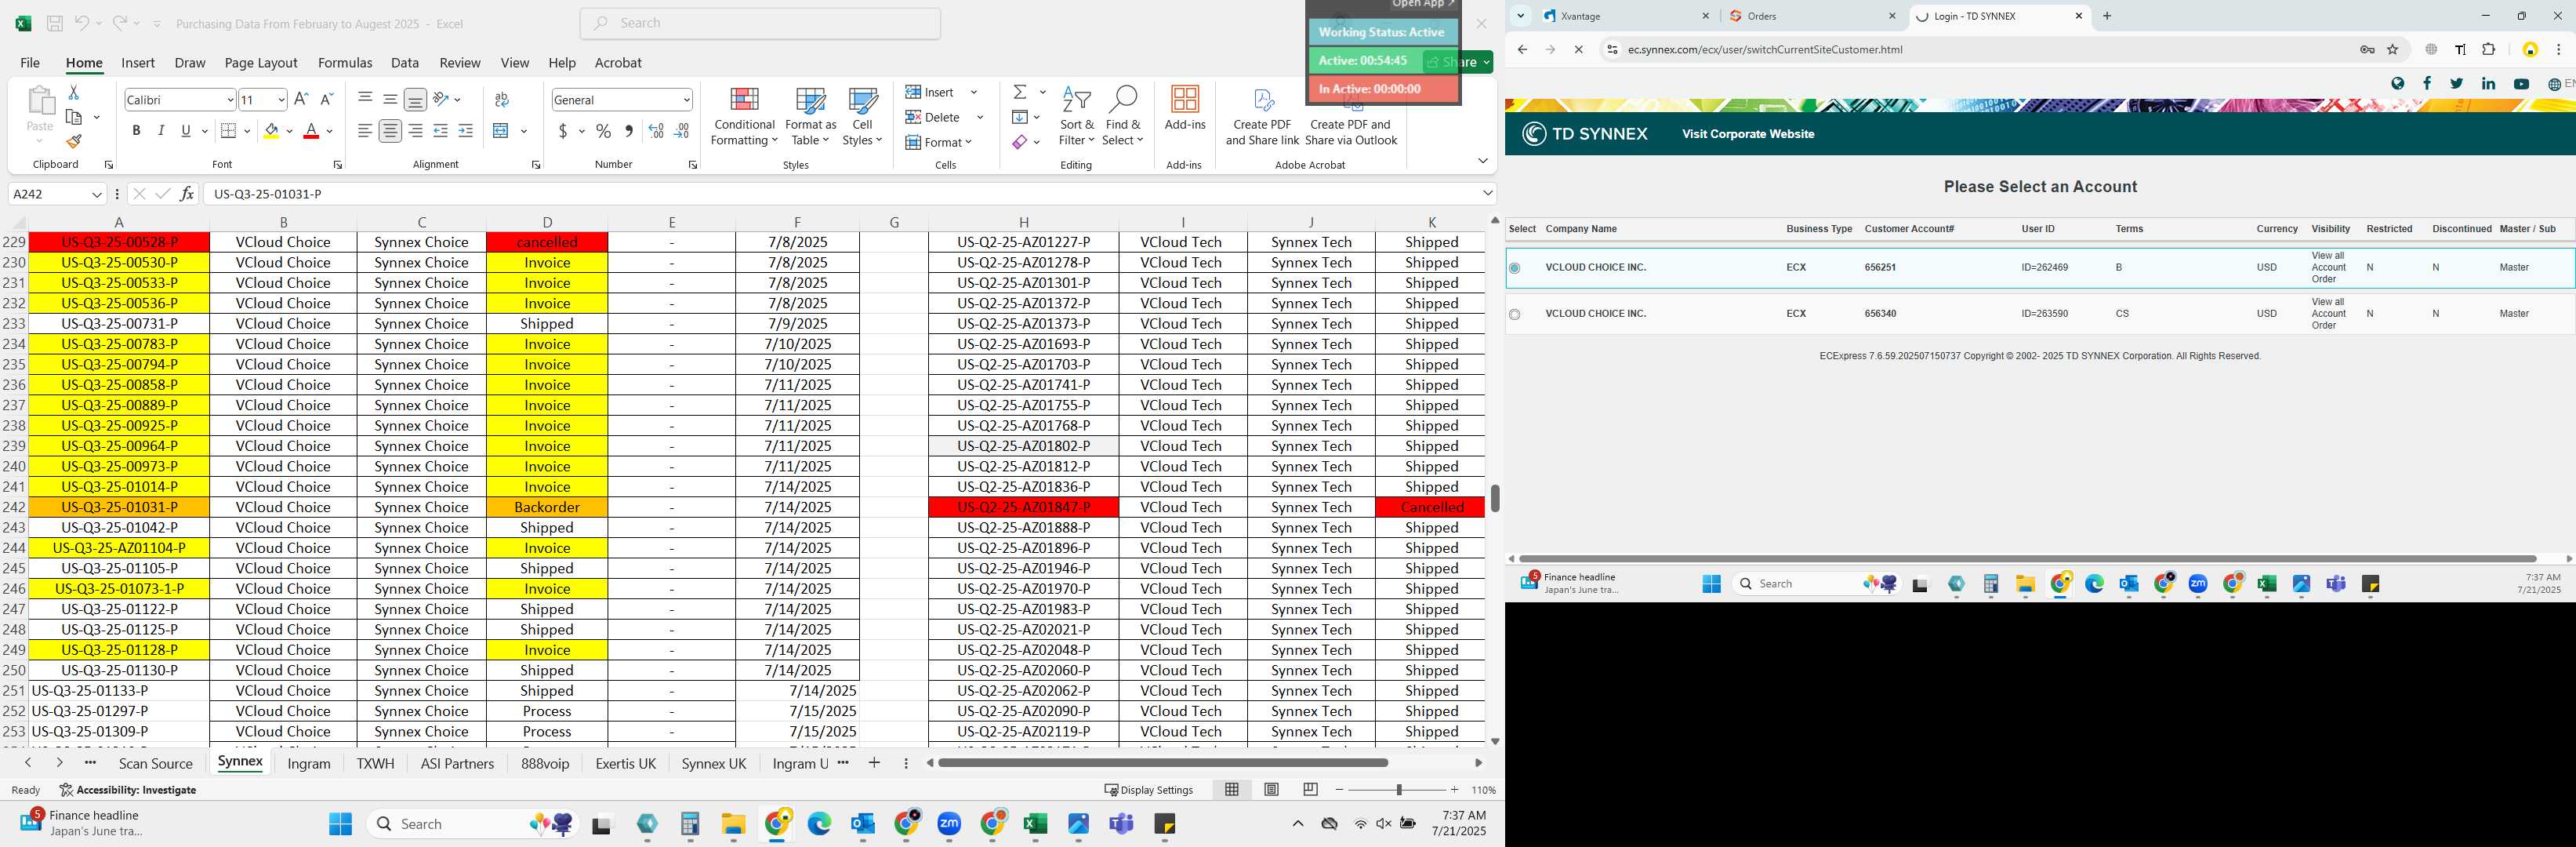This screenshot has width=2576, height=847.
Task: Expand Cell Styles menu
Action: 862,117
